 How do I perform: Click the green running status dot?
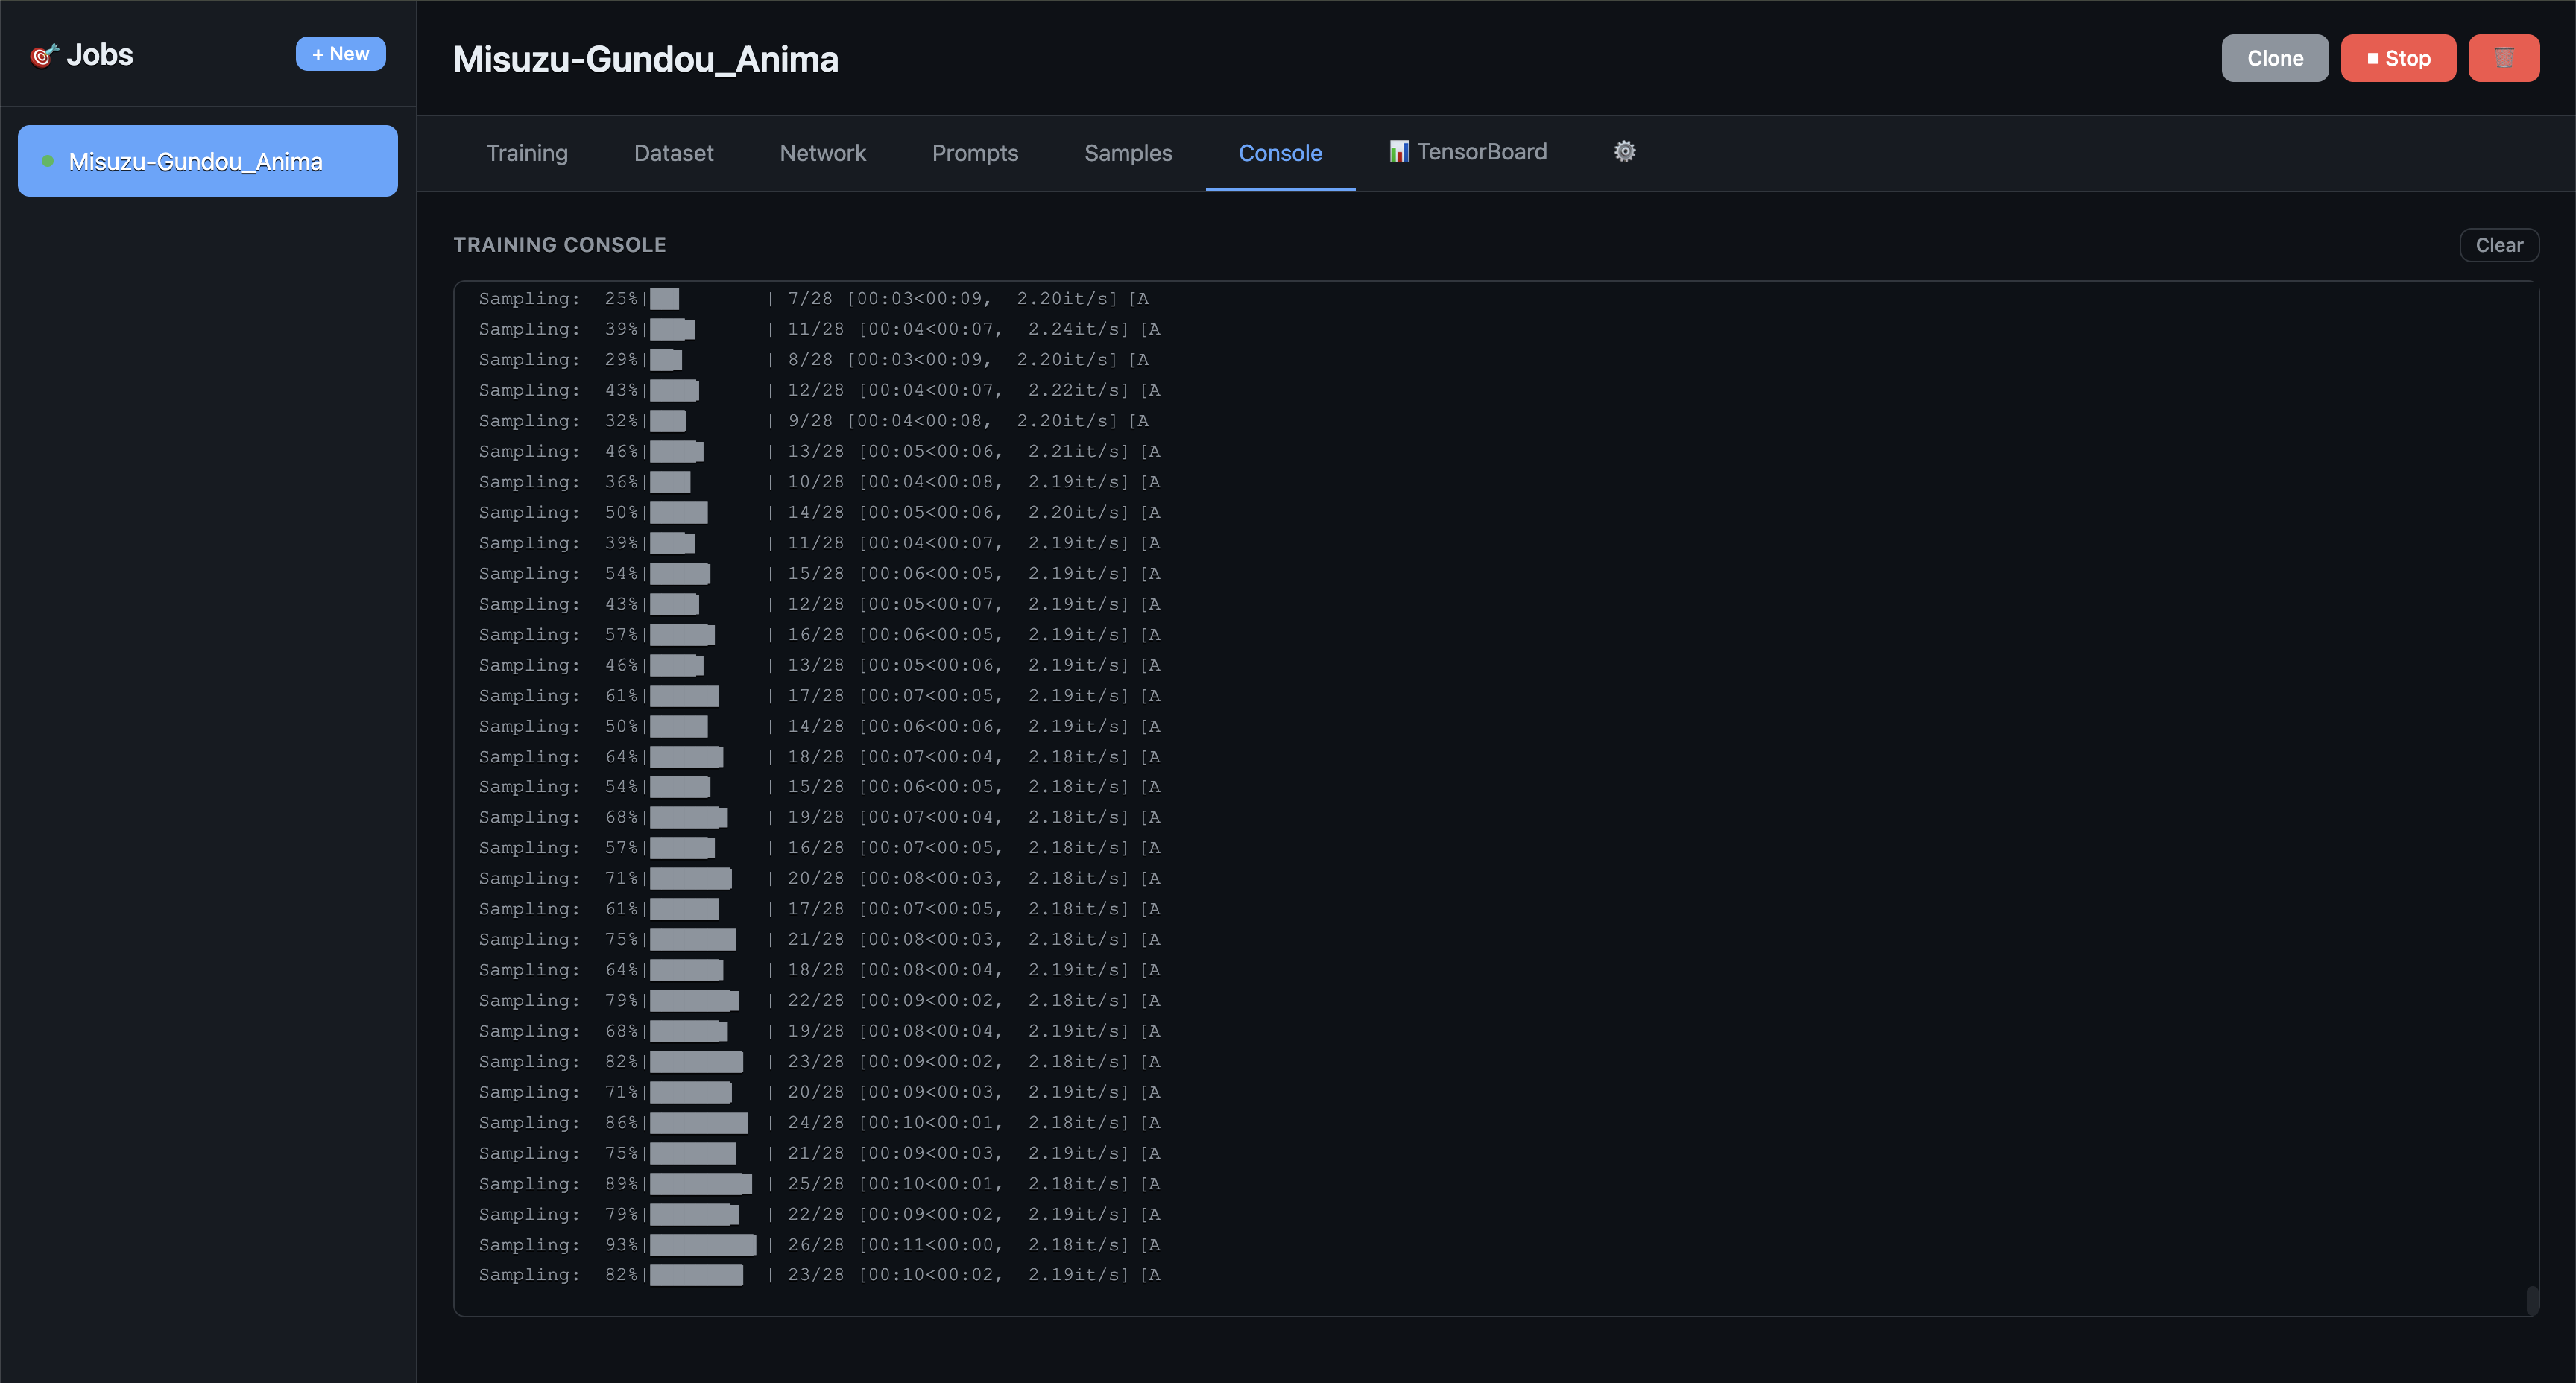[47, 161]
